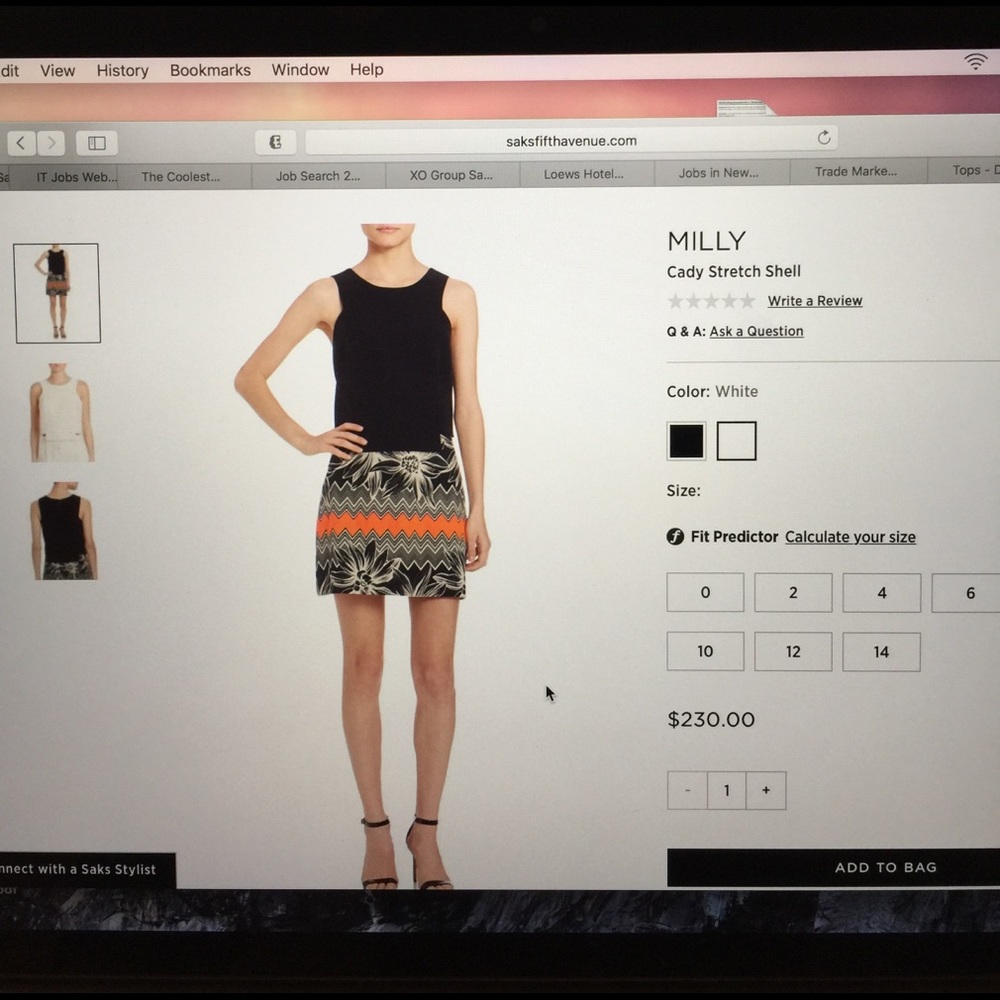Click the Fit Predictor round logo icon
This screenshot has width=1000, height=1000.
(x=675, y=537)
